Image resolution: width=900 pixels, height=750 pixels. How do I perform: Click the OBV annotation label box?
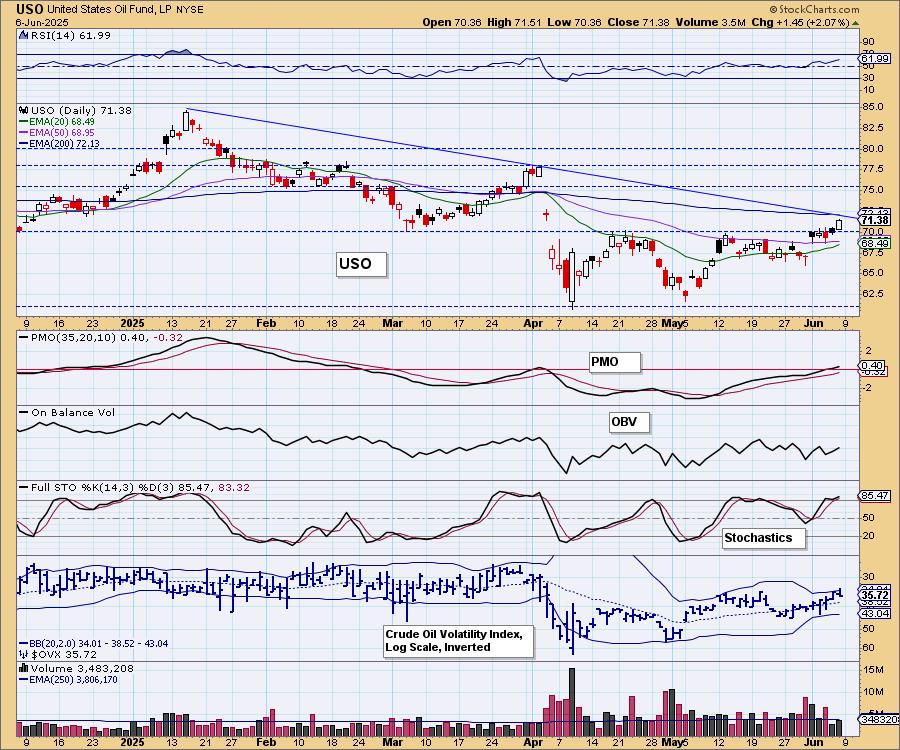click(x=629, y=422)
